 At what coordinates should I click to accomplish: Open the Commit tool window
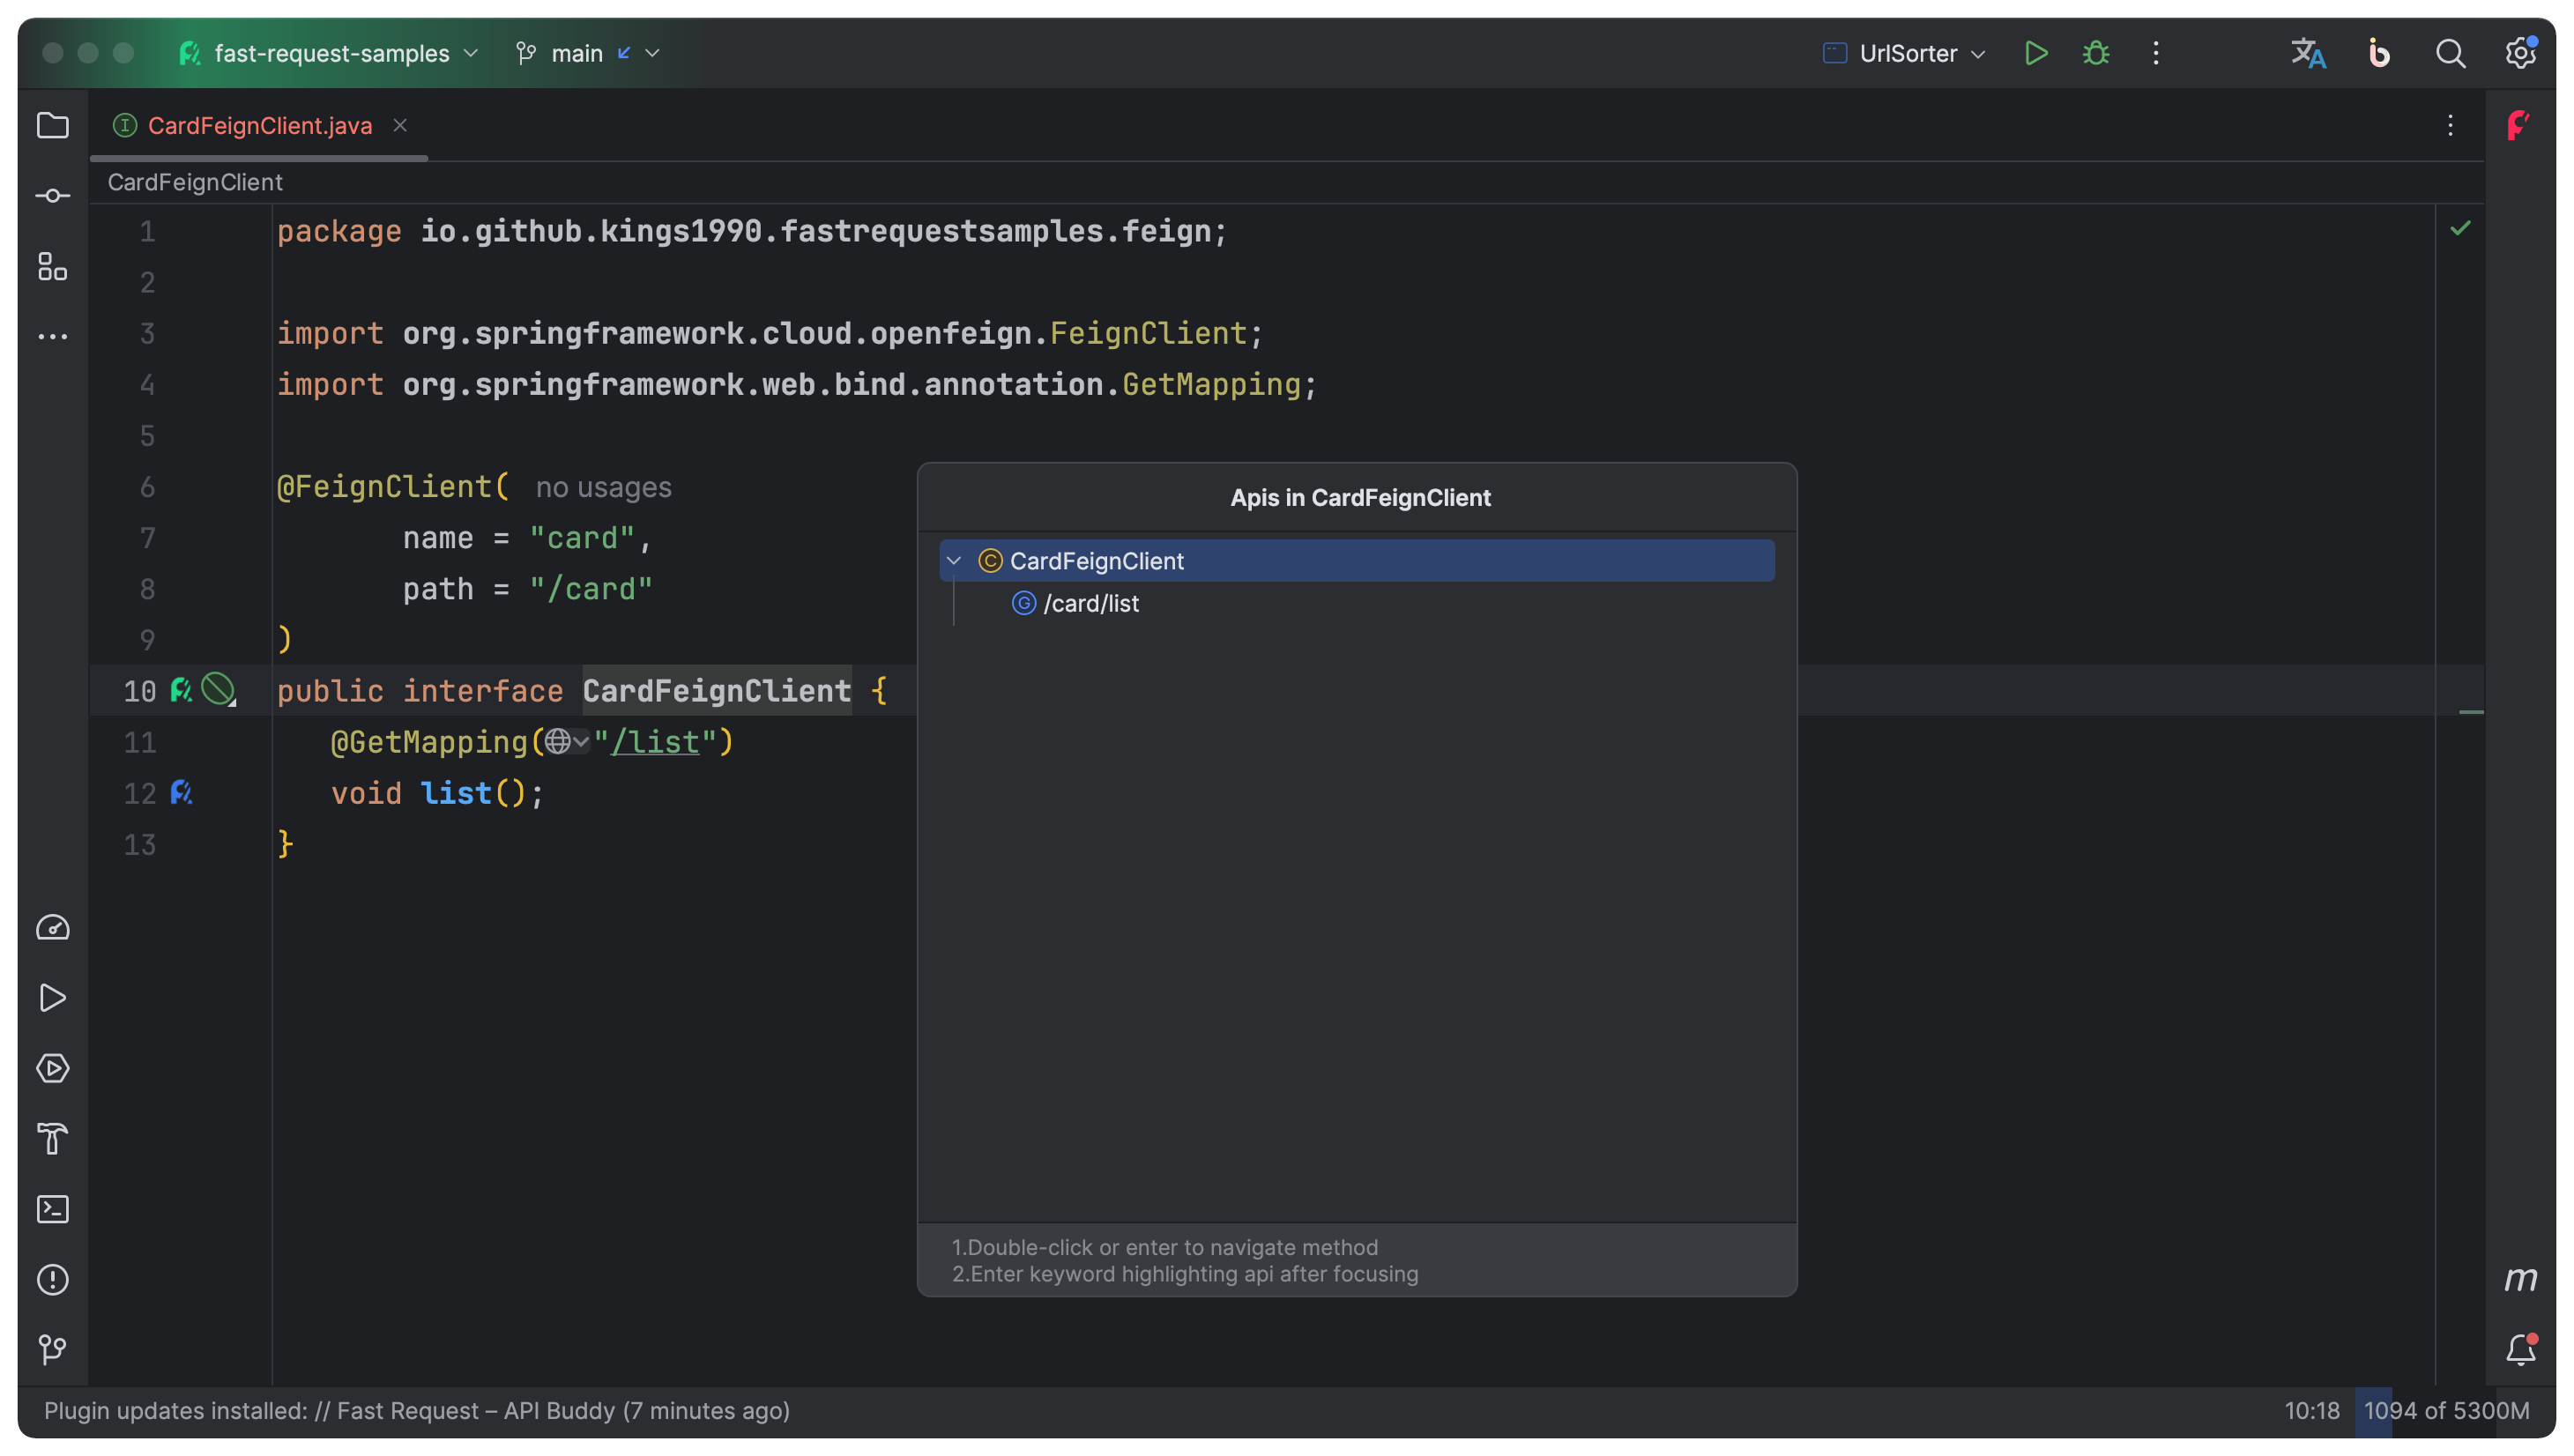(52, 196)
